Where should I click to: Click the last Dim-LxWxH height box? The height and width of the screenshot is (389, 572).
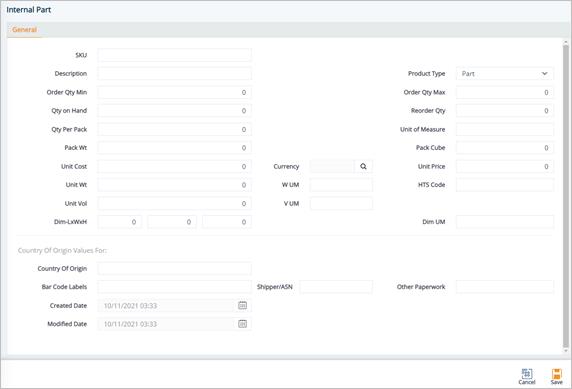227,222
